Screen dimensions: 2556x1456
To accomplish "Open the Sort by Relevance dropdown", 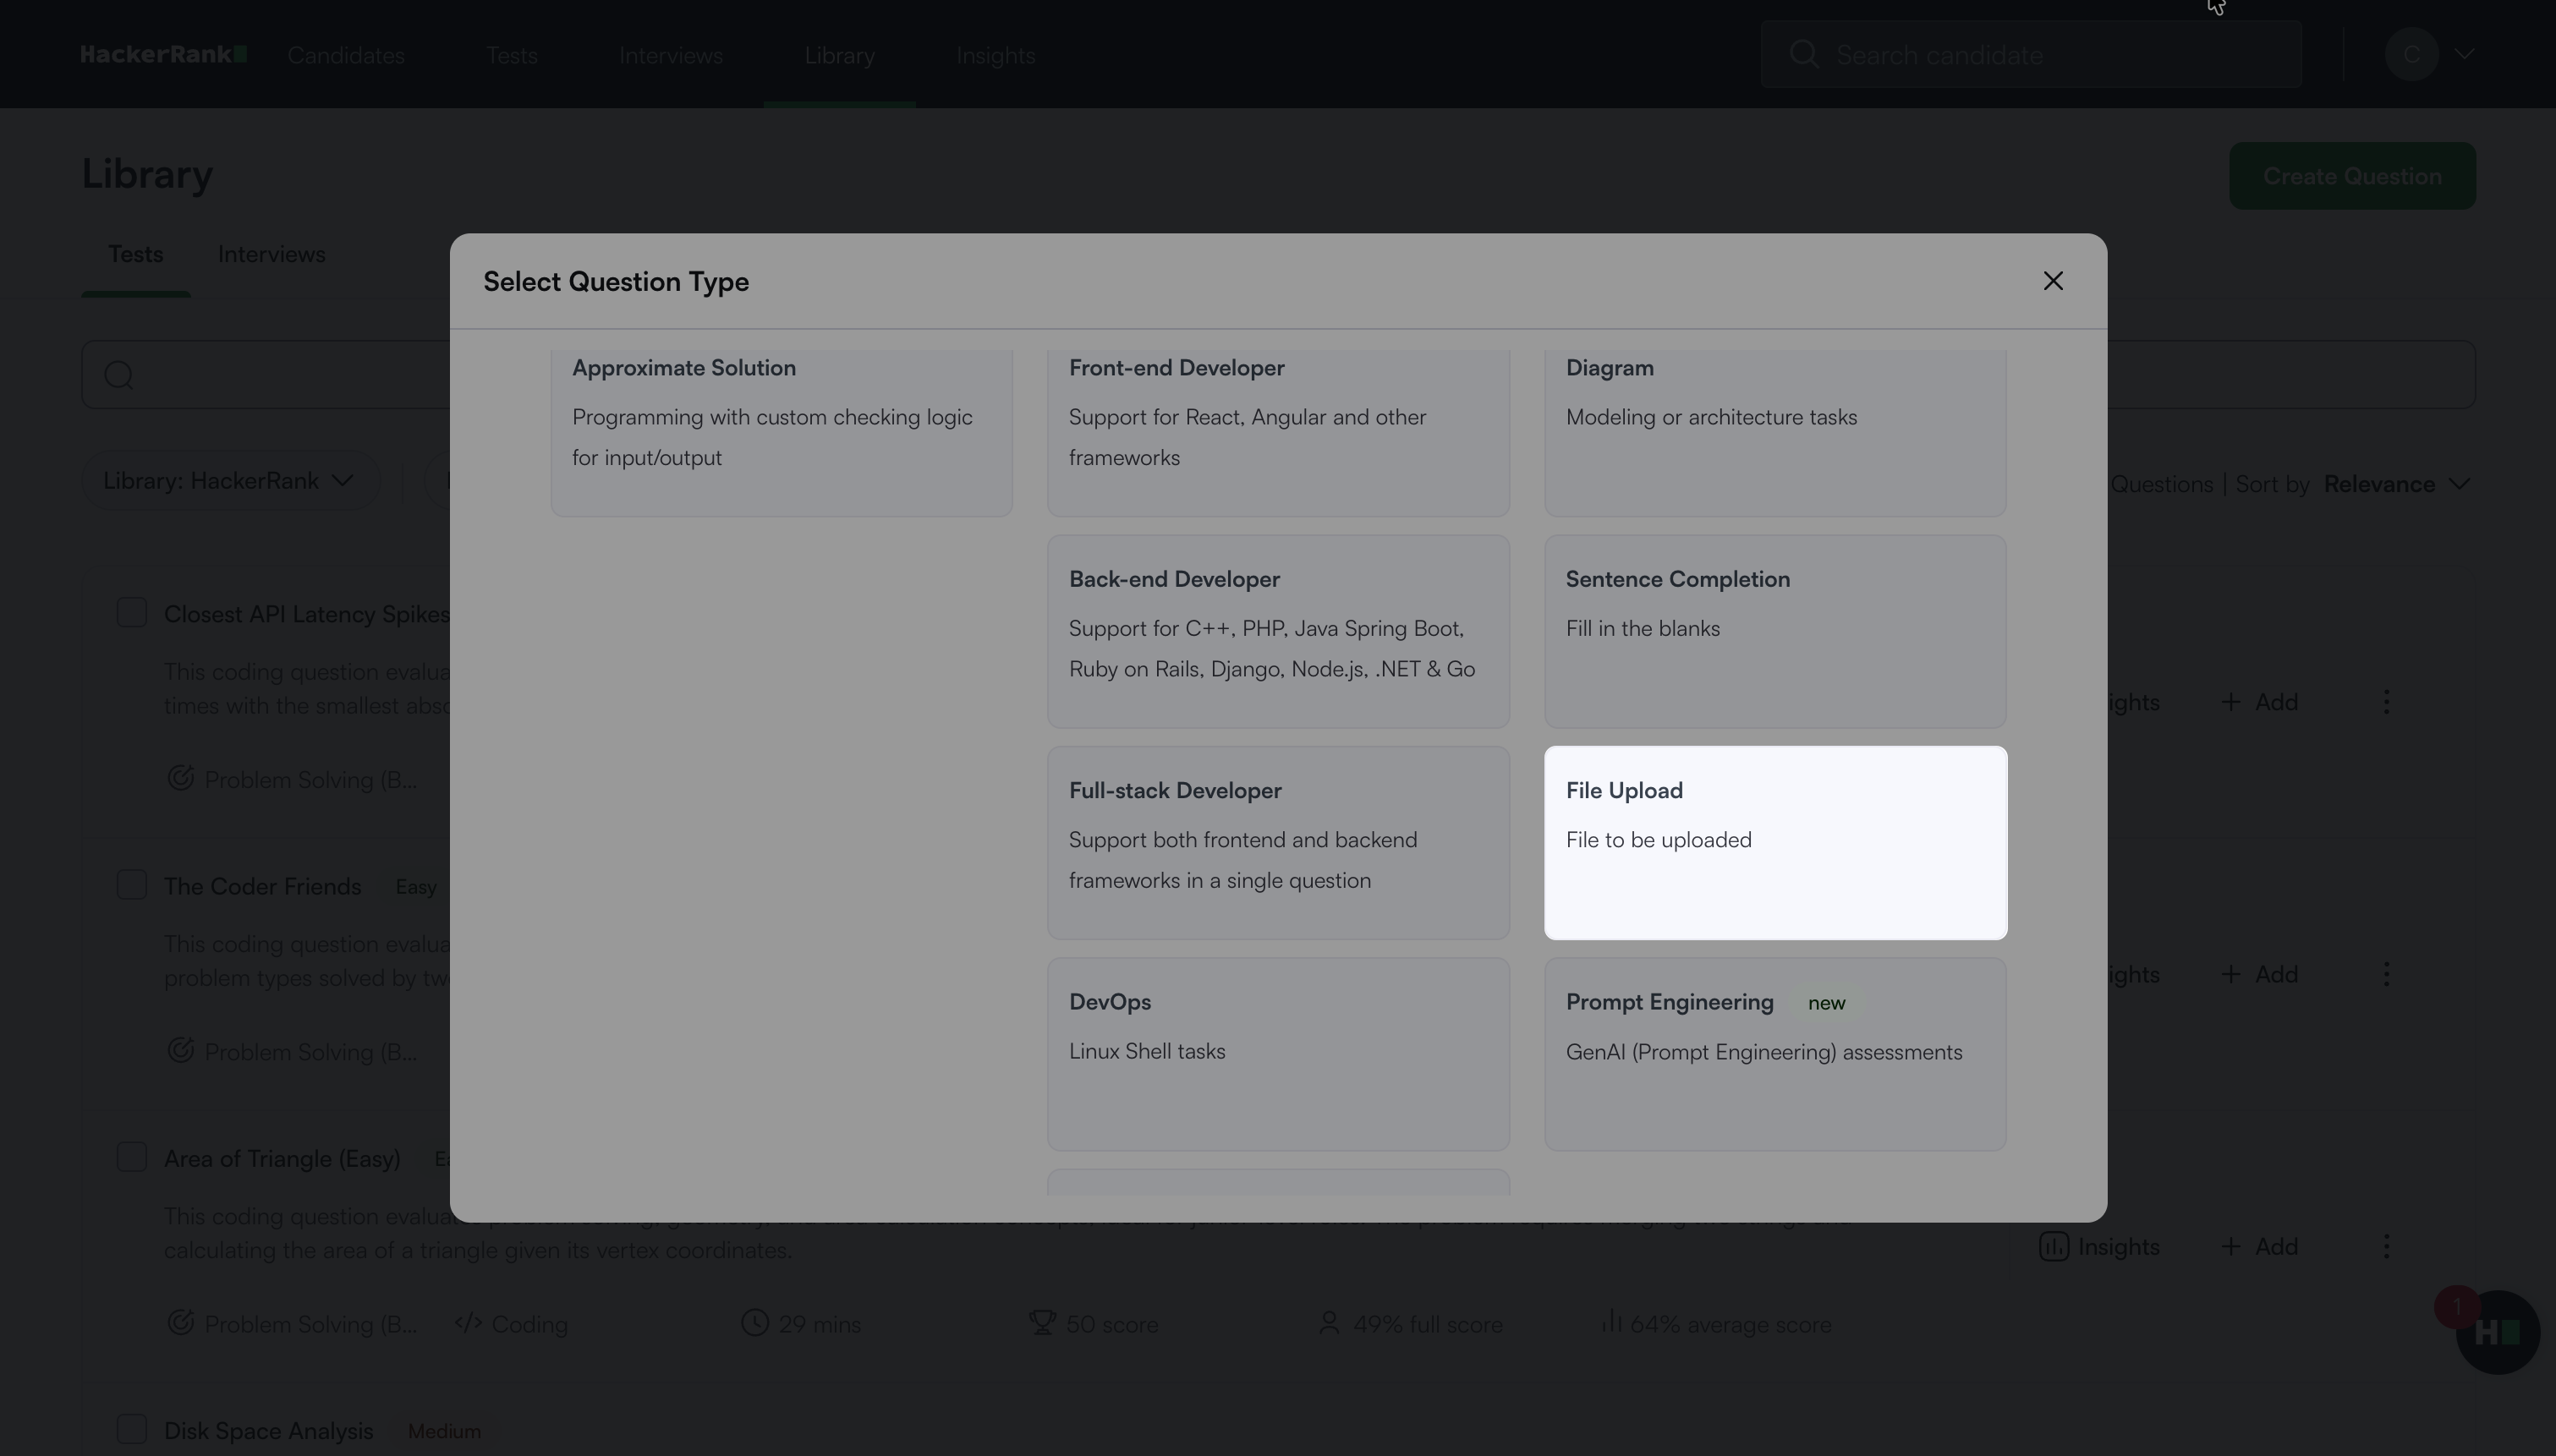I will (x=2395, y=484).
